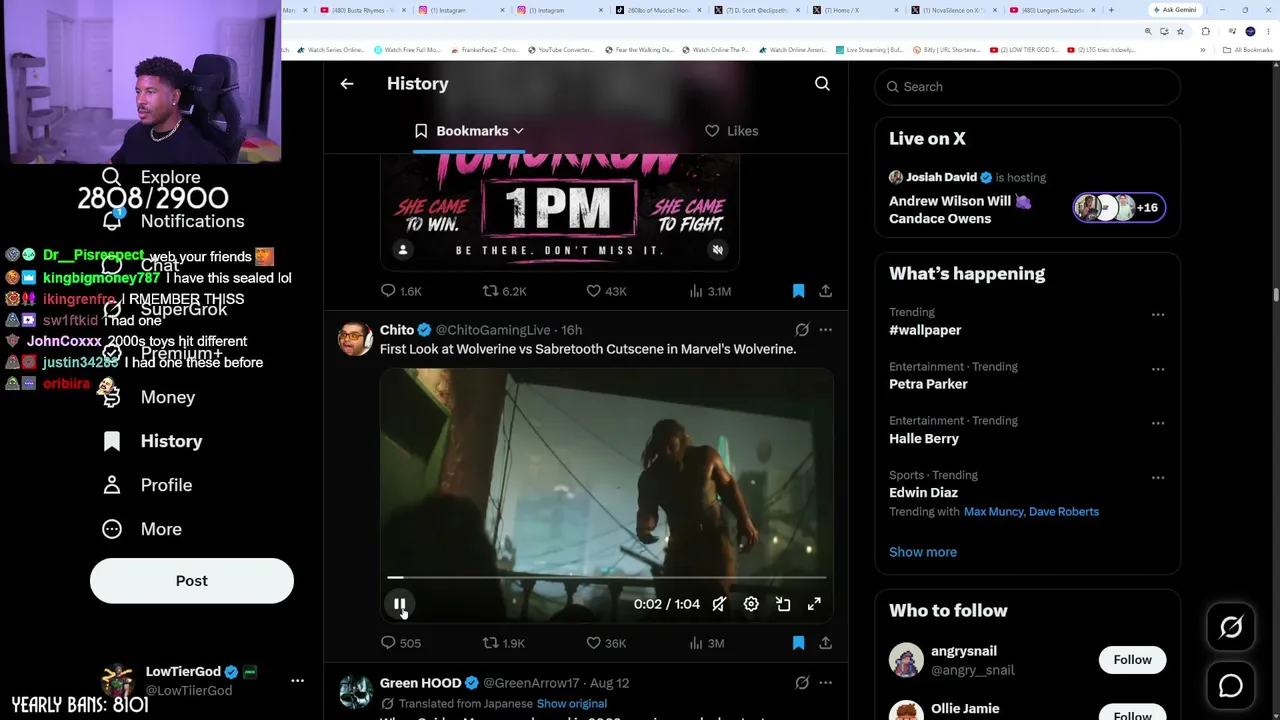Open the floating Messages button
Image resolution: width=1280 pixels, height=720 pixels.
point(1231,686)
